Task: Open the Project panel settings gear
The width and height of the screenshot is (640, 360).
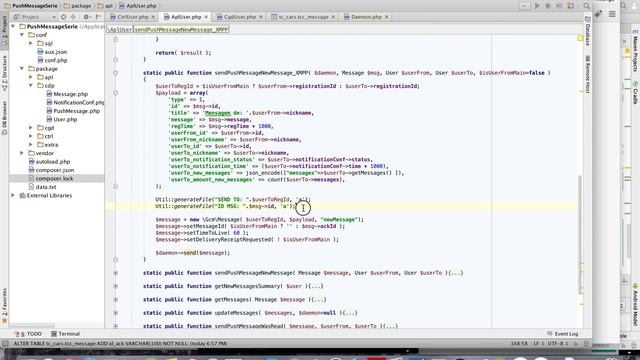Action: 87,17
